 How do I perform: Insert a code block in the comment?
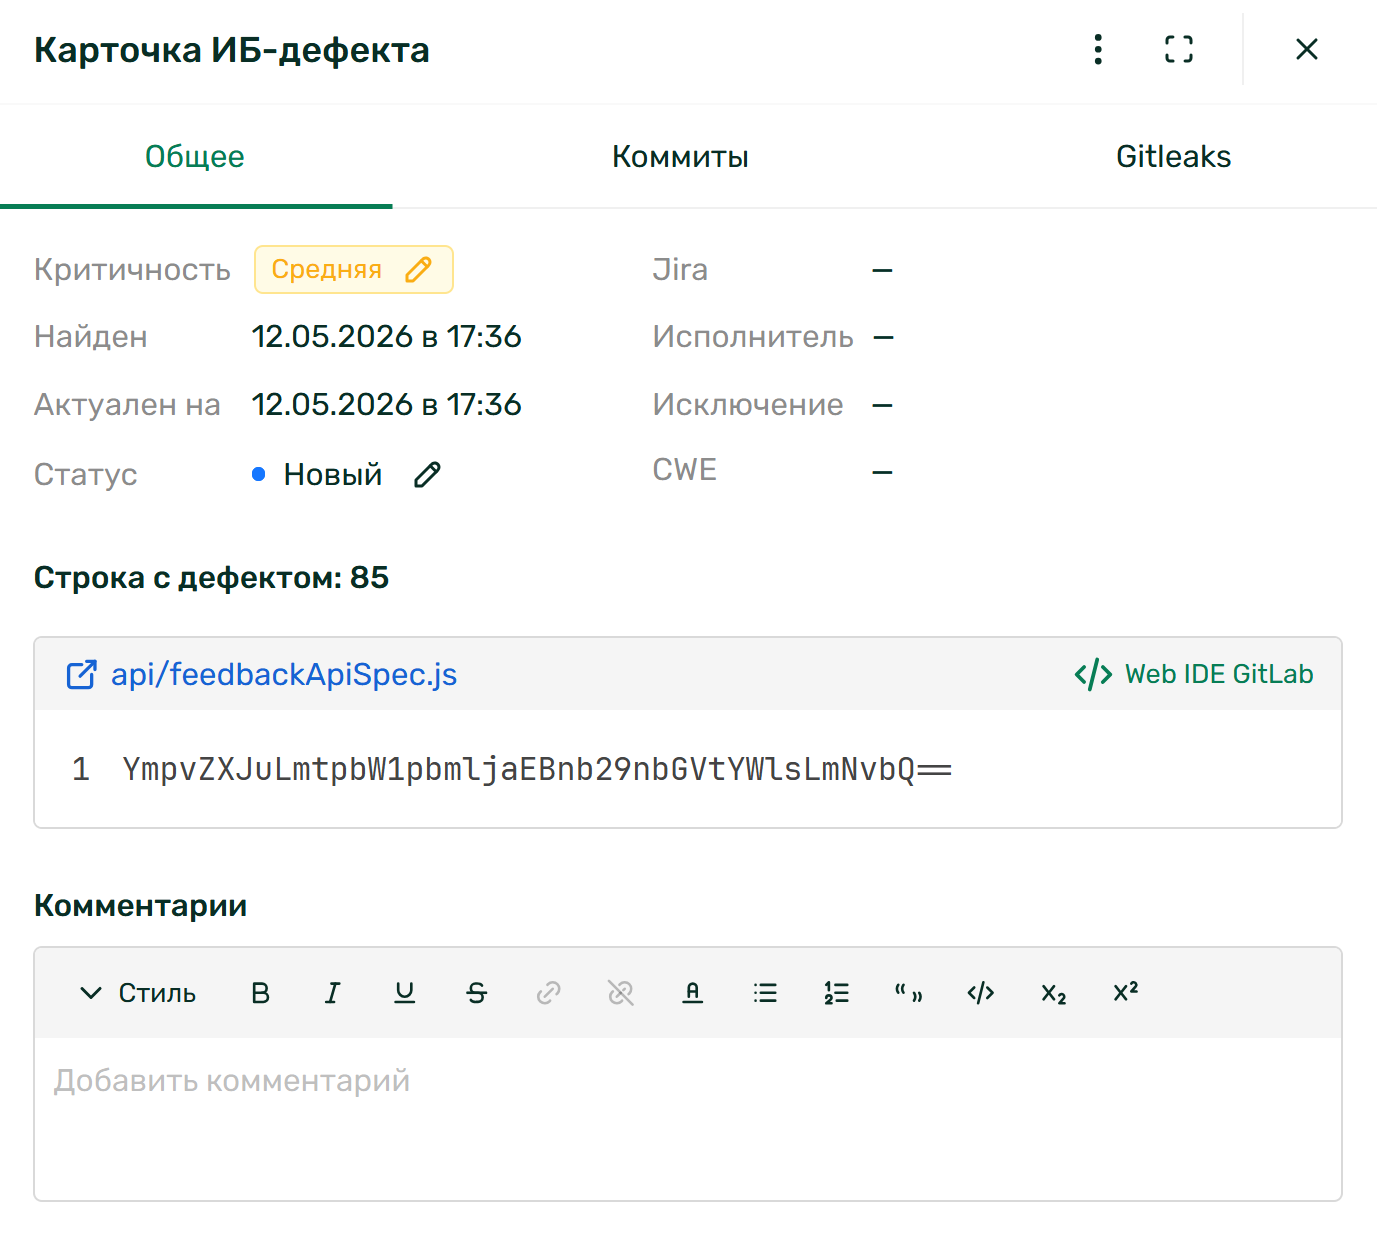pos(981,993)
